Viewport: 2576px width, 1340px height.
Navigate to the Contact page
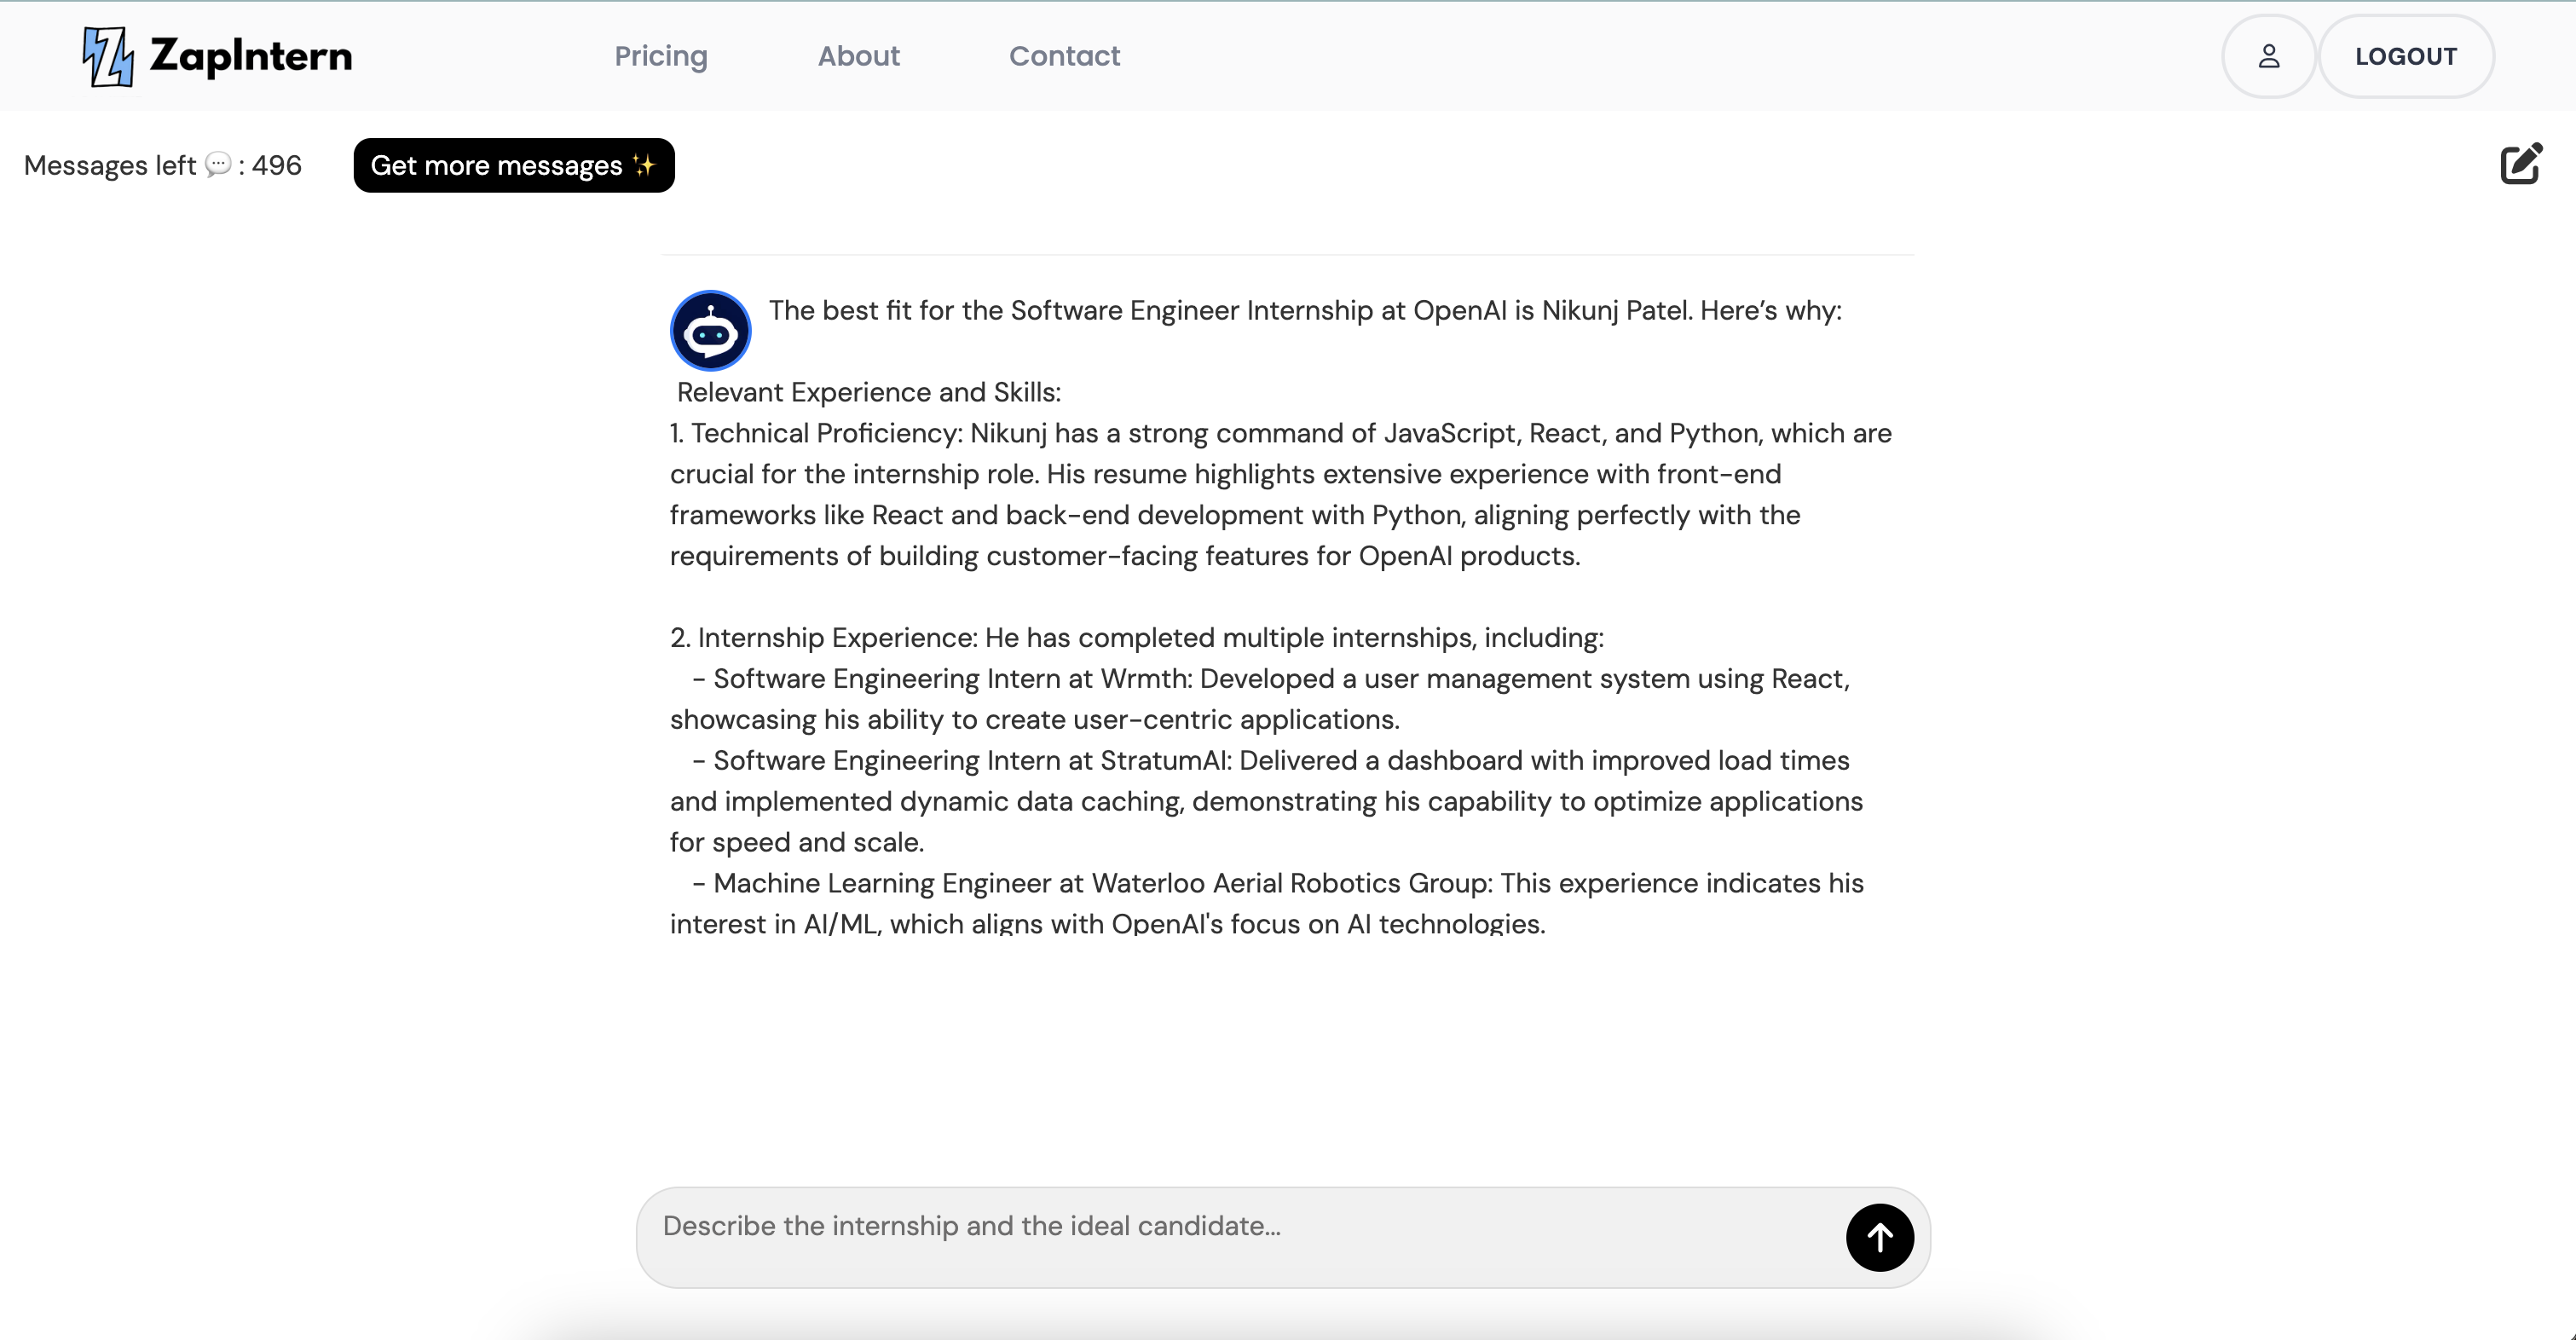tap(1064, 56)
